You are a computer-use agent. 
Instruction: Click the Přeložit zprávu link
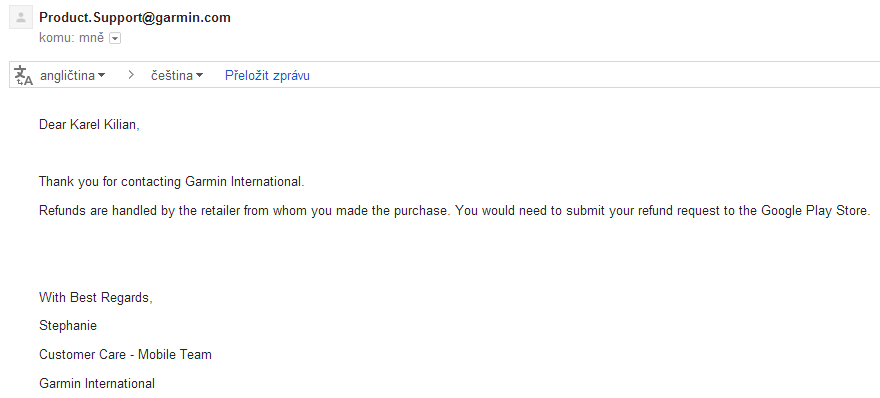[x=267, y=75]
